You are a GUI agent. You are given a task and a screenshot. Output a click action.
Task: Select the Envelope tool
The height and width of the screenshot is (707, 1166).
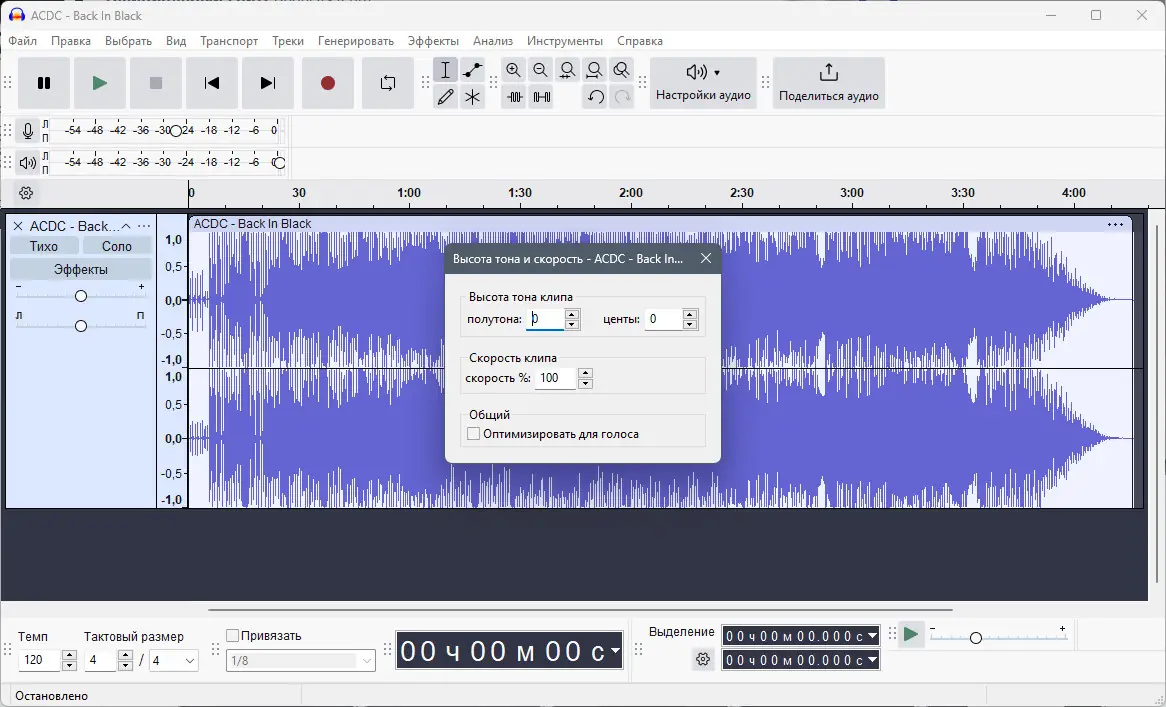point(473,70)
